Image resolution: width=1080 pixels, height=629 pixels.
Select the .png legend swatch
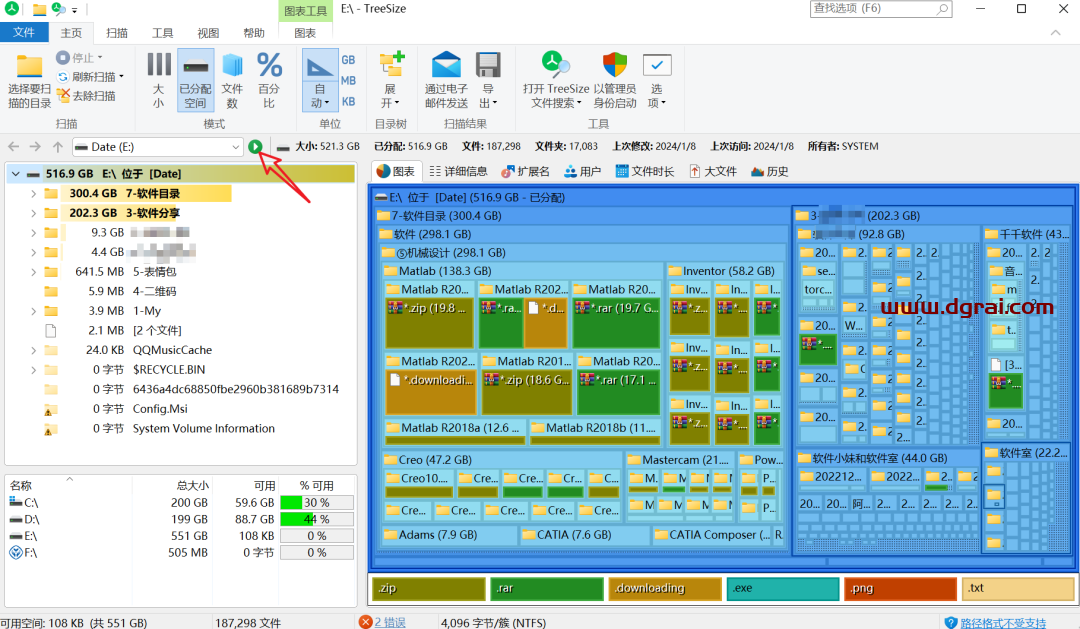click(900, 588)
